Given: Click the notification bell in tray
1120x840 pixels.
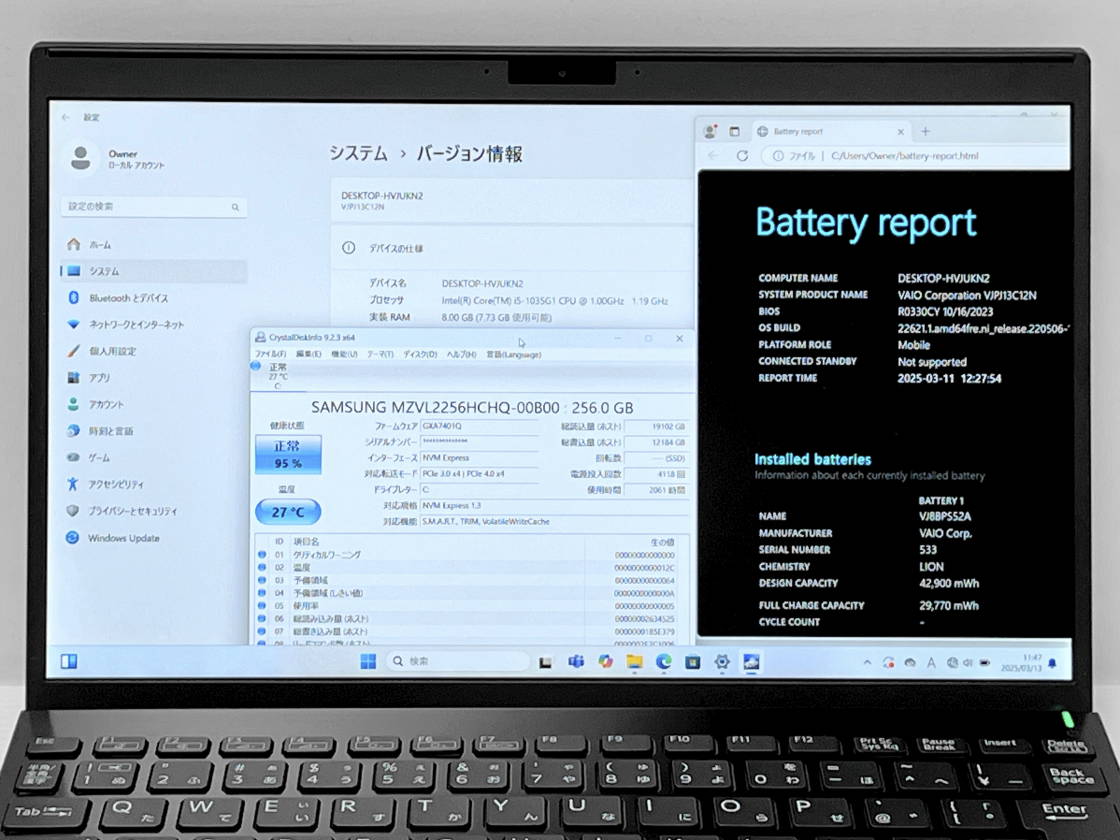Looking at the screenshot, I should (1052, 664).
